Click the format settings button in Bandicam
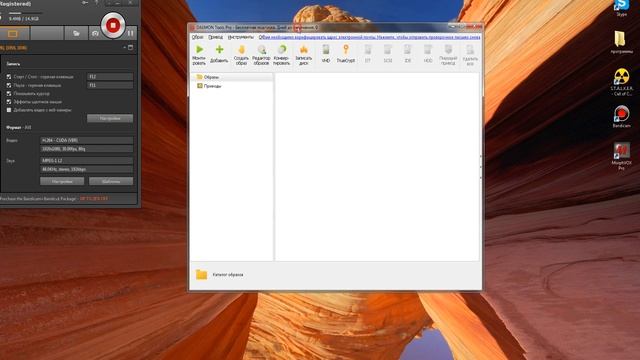This screenshot has width=640, height=360. [62, 181]
